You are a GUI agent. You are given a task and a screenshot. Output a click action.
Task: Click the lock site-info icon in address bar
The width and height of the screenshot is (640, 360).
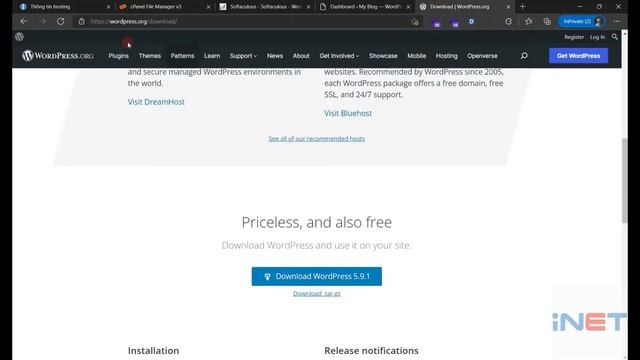[82, 21]
